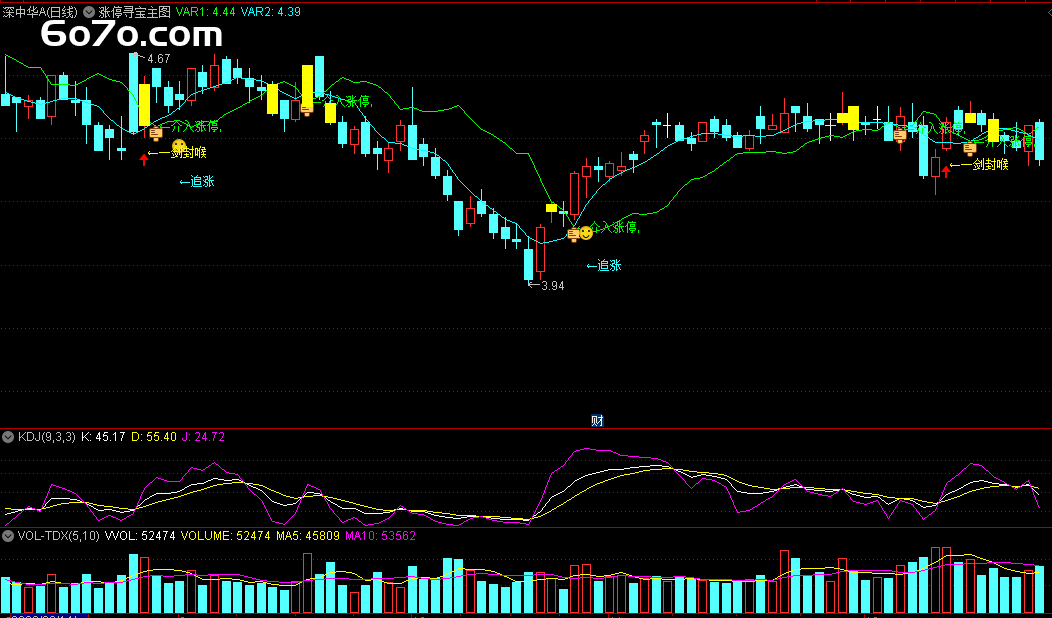The image size is (1052, 618).
Task: Click the red up arrow beside right 一剑封喉
Action: pos(945,171)
